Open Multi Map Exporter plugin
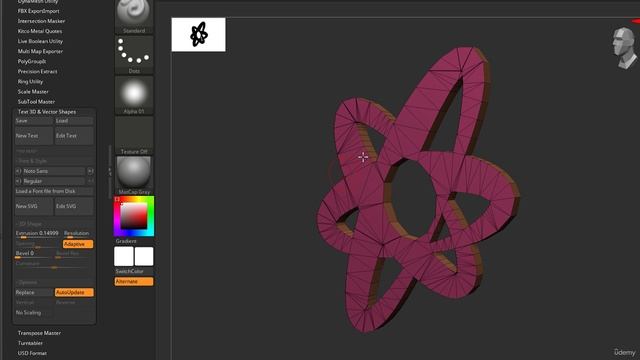Screen dimensions: 640x360 click(40, 51)
